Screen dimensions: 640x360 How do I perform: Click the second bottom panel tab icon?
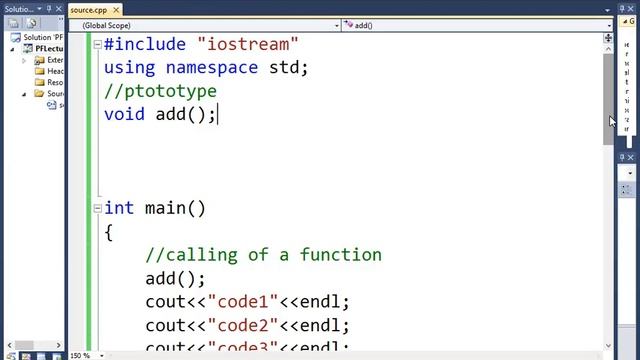click(x=26, y=357)
